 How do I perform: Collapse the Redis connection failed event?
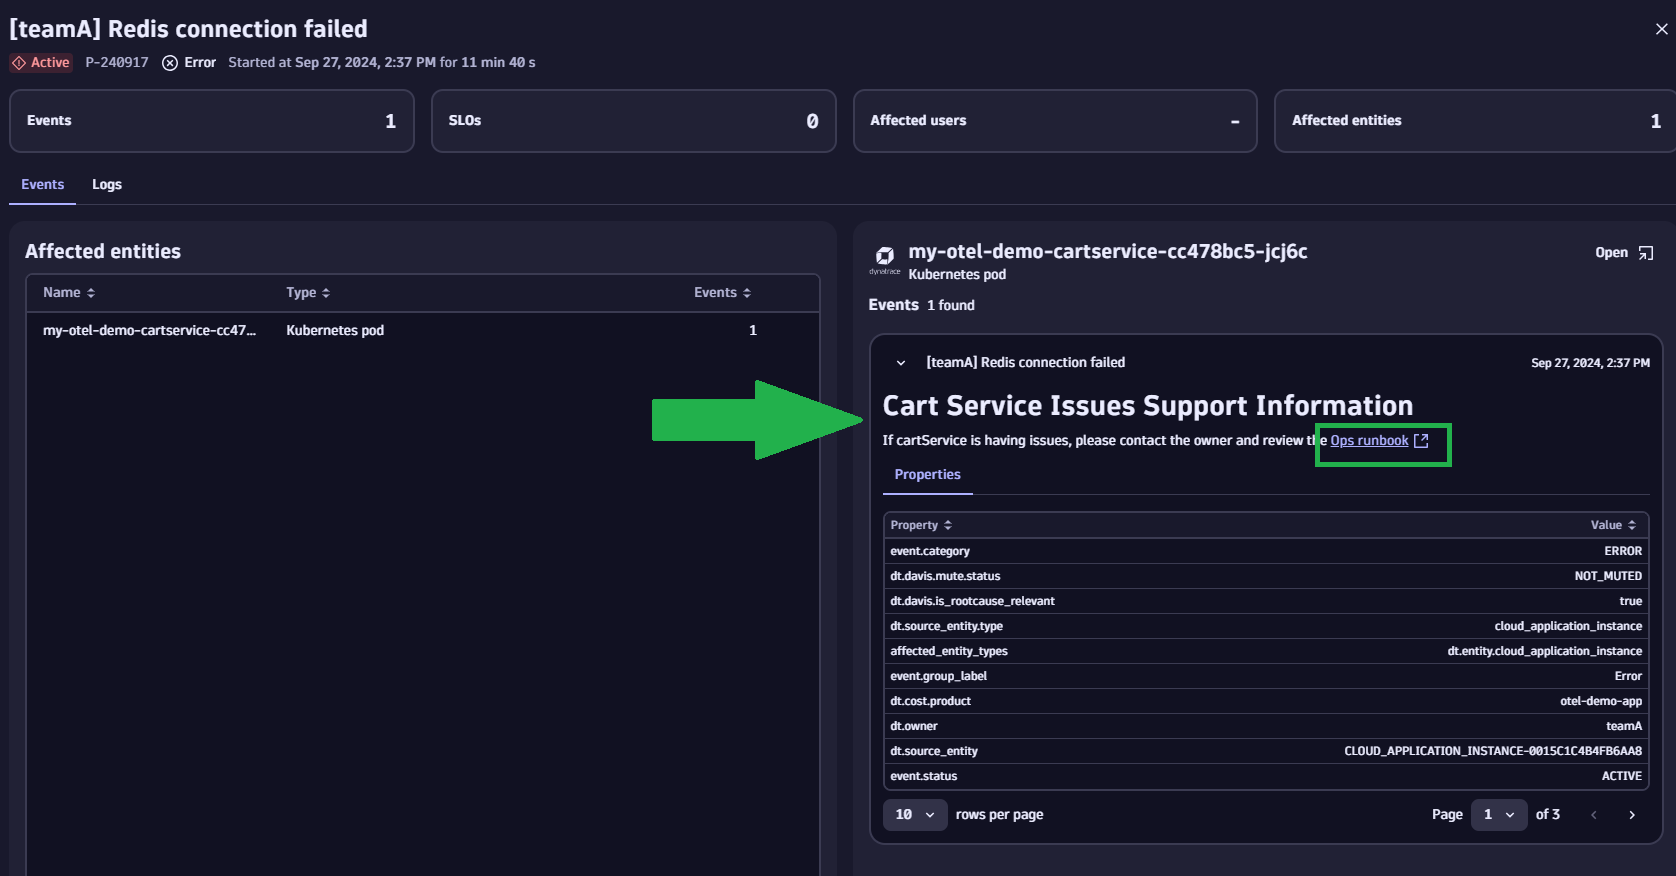901,363
